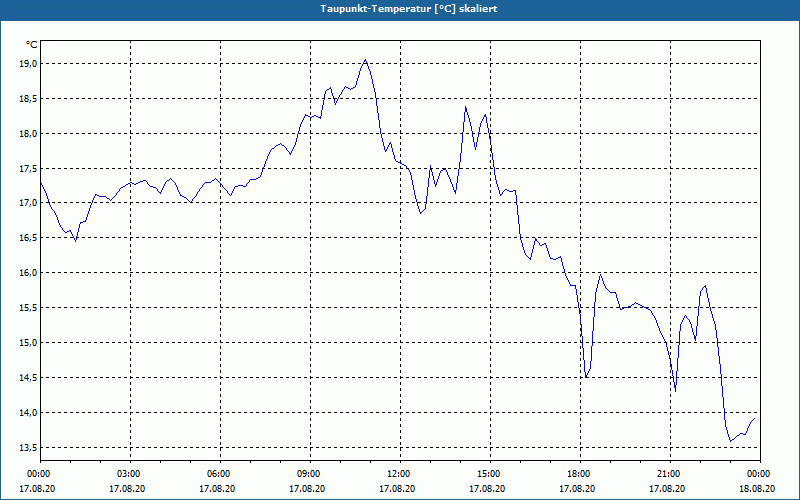800x500 pixels.
Task: Click the 21:00 time label
Action: (670, 474)
